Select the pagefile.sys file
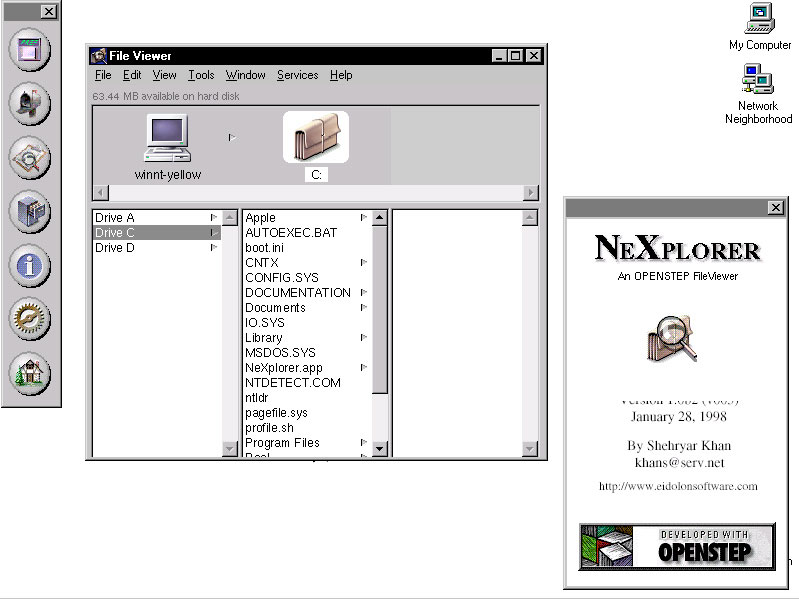 tap(276, 413)
